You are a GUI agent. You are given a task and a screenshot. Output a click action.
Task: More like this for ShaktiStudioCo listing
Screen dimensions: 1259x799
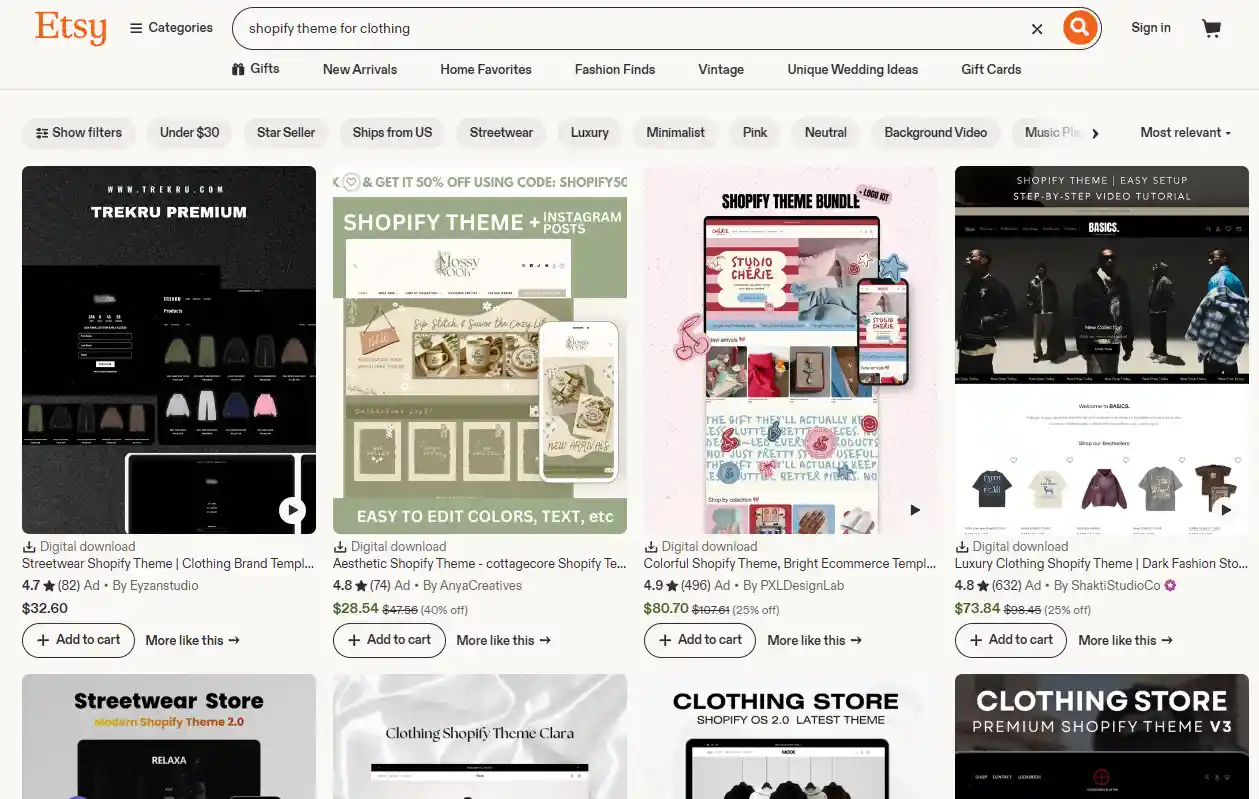[1126, 640]
